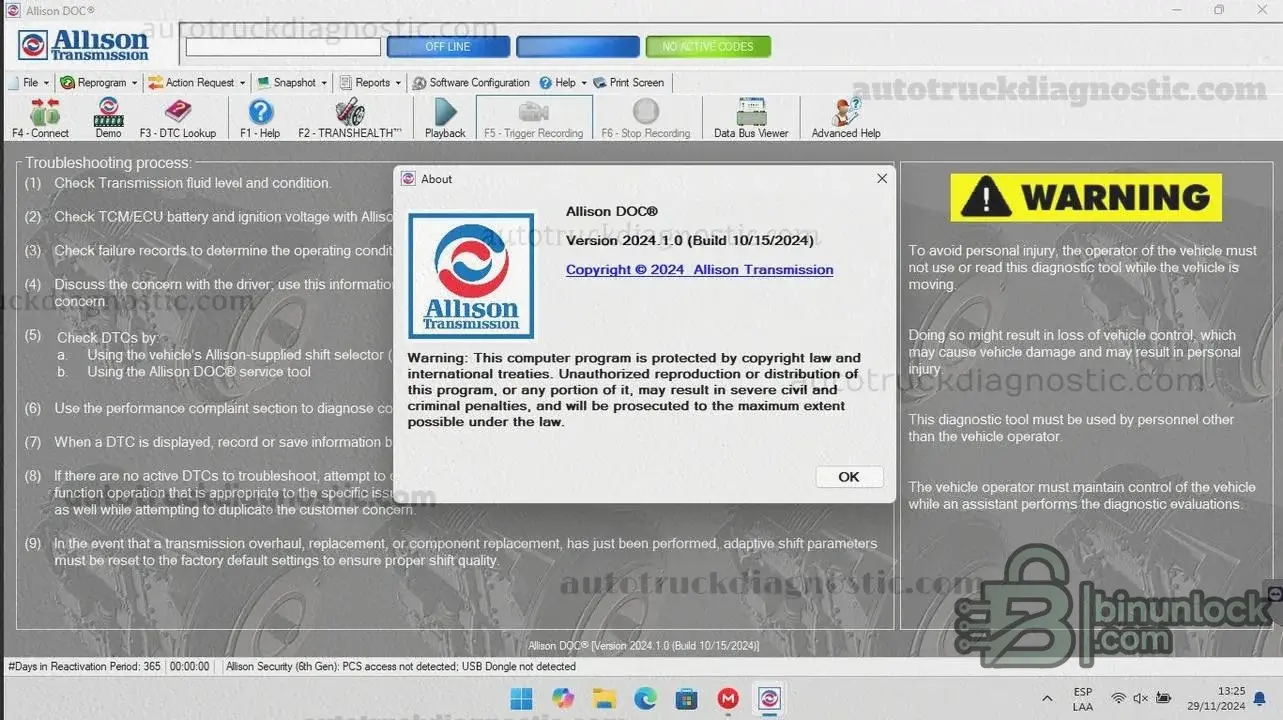Click the F4 - Connect toolbar icon
The width and height of the screenshot is (1283, 720).
pos(40,118)
